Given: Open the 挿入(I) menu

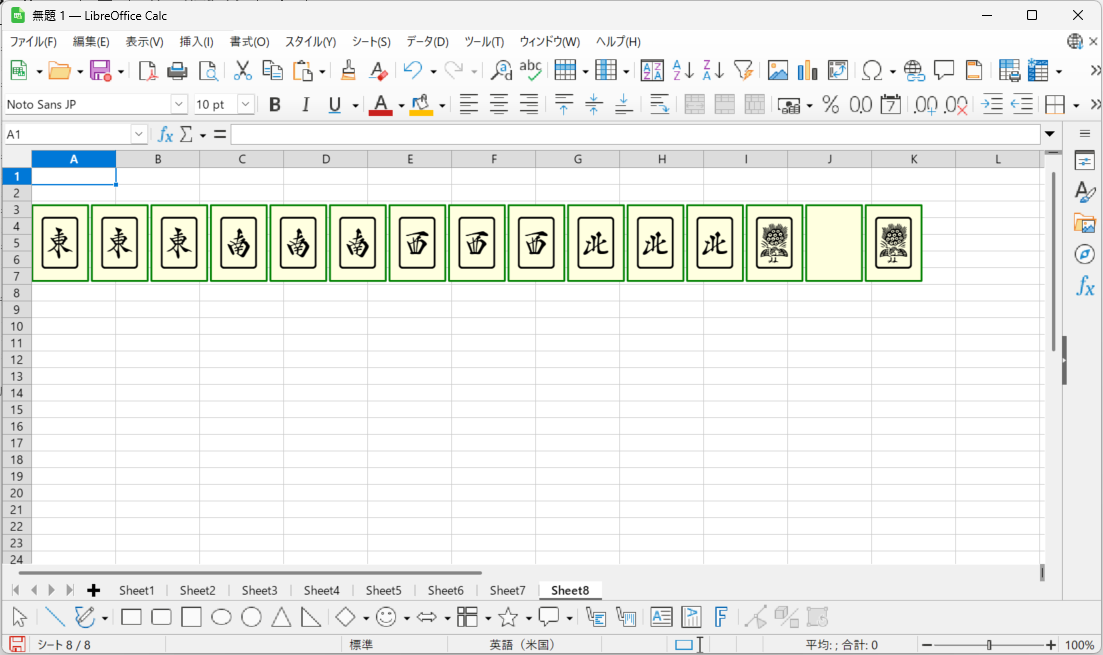Looking at the screenshot, I should coord(196,42).
